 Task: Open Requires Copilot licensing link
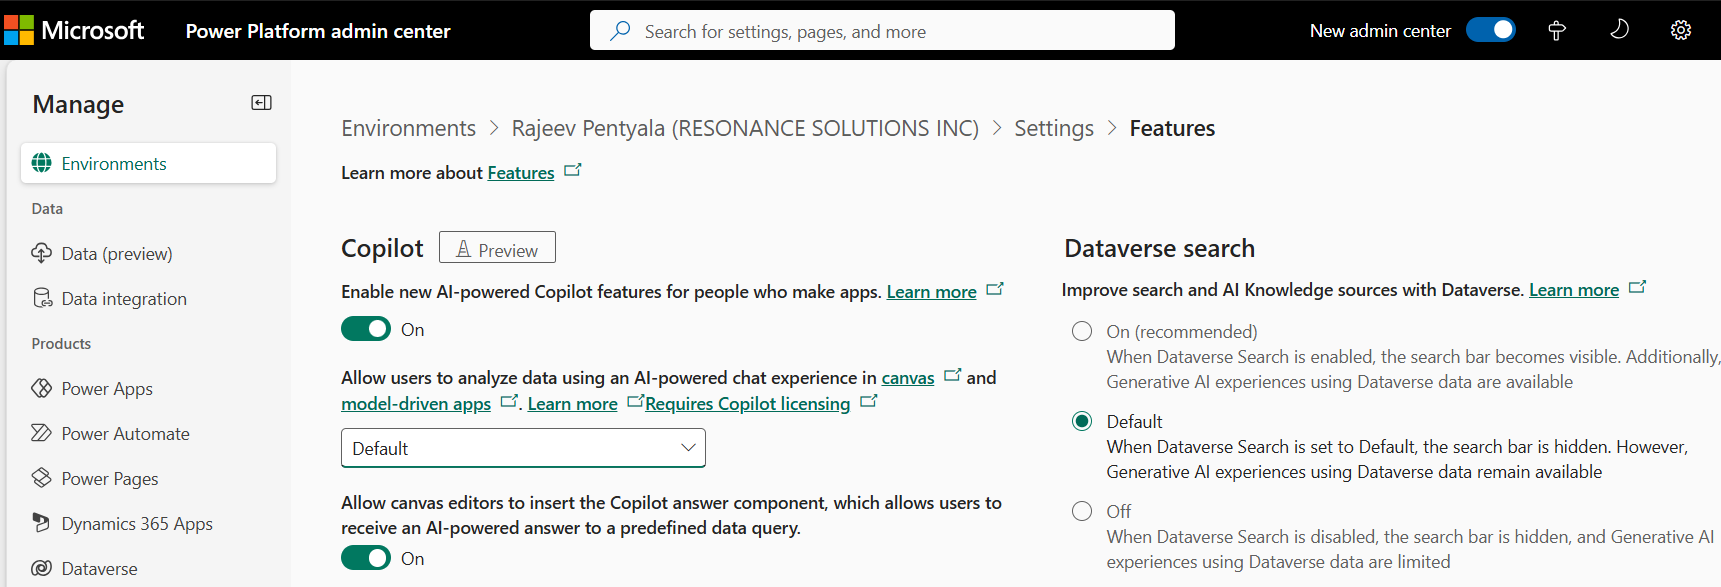[747, 404]
